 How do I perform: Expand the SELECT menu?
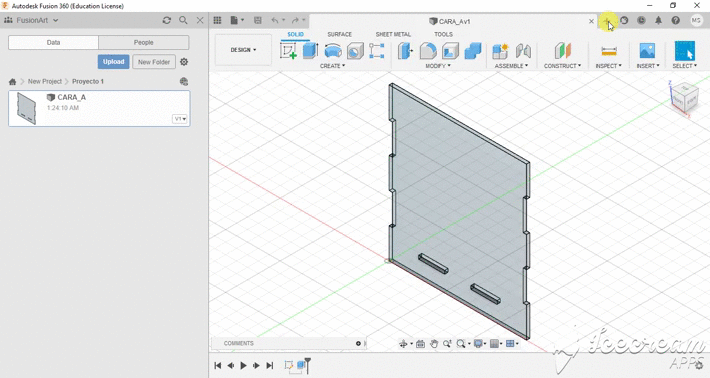click(685, 66)
